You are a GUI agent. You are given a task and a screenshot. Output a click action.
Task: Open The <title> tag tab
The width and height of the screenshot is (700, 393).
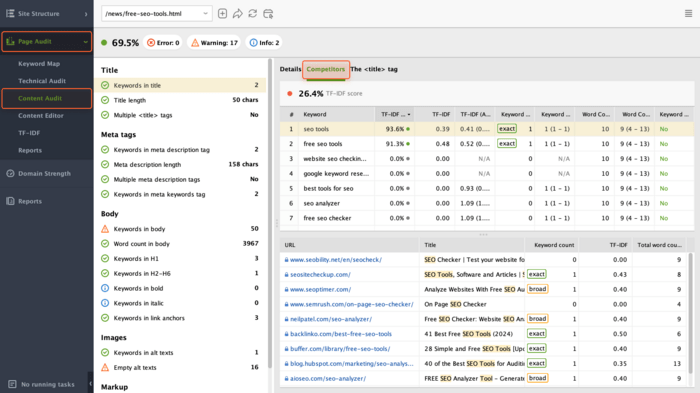point(374,69)
